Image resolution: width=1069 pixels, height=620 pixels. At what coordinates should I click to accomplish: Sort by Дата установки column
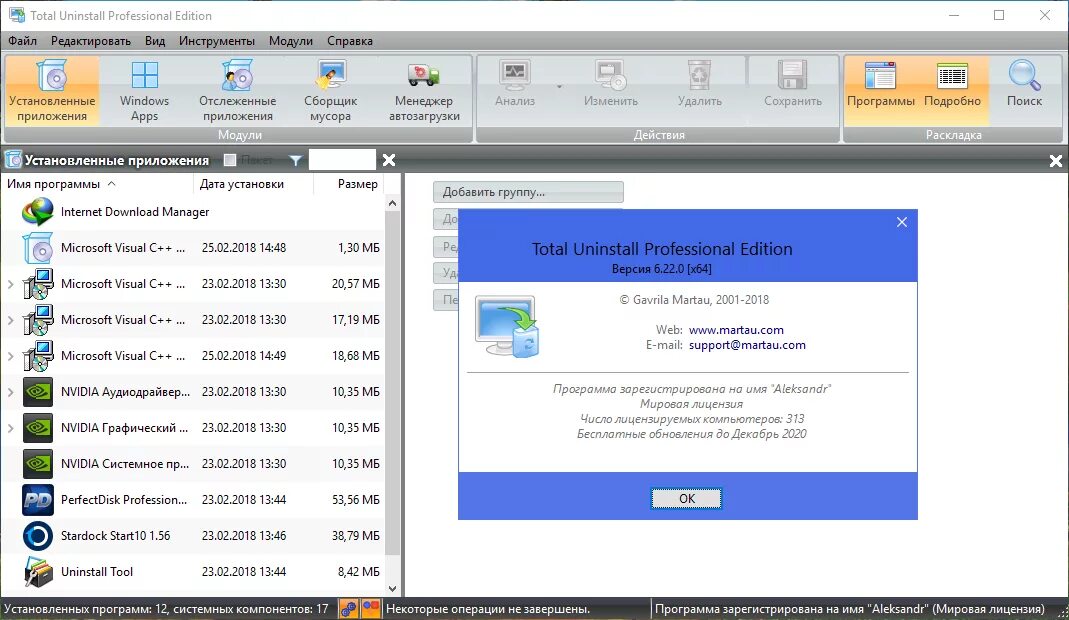click(254, 184)
